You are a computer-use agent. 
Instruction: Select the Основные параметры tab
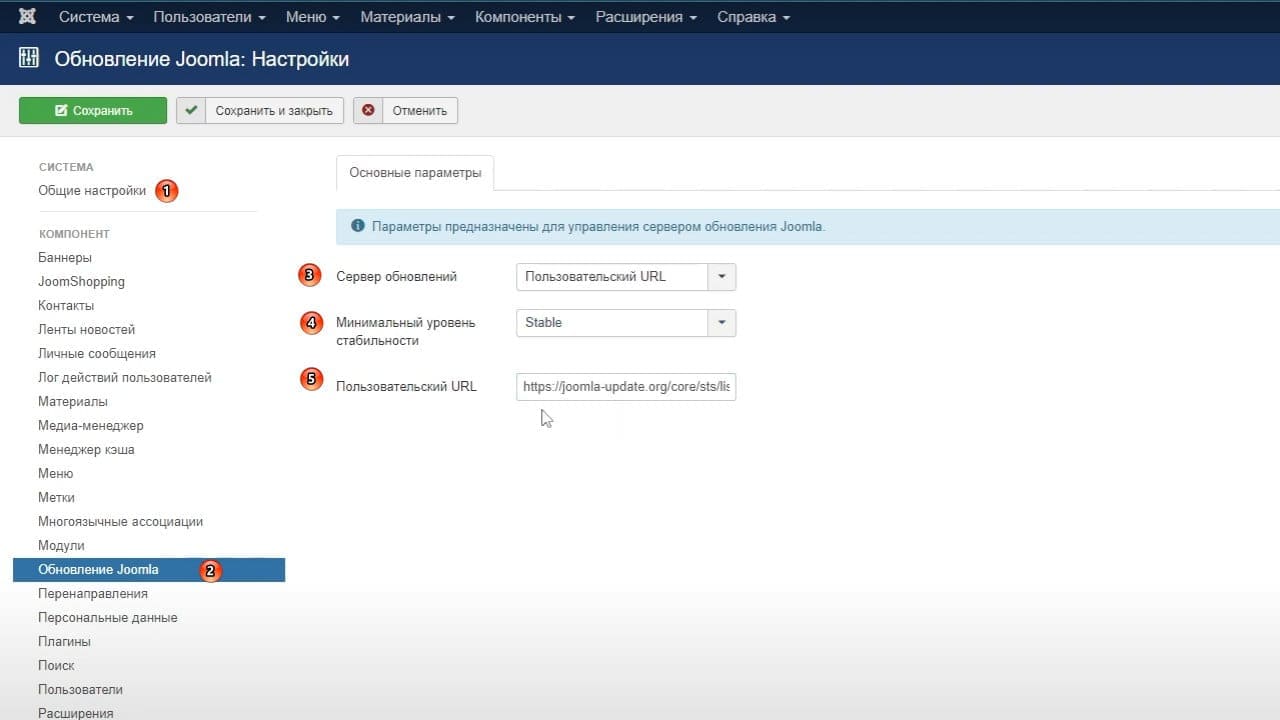[x=415, y=172]
